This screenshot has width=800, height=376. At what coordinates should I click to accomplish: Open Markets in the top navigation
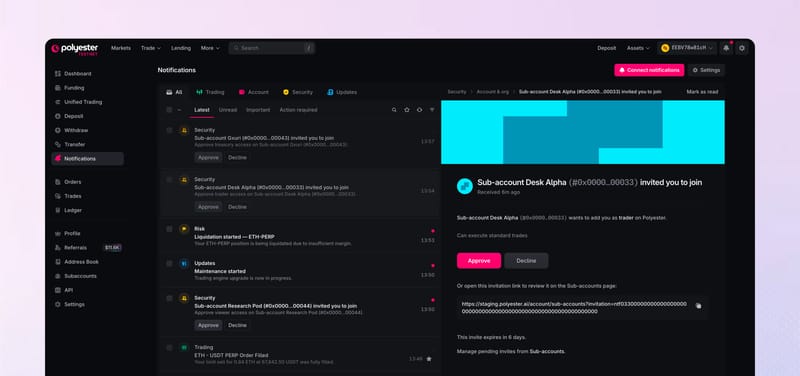click(x=121, y=48)
